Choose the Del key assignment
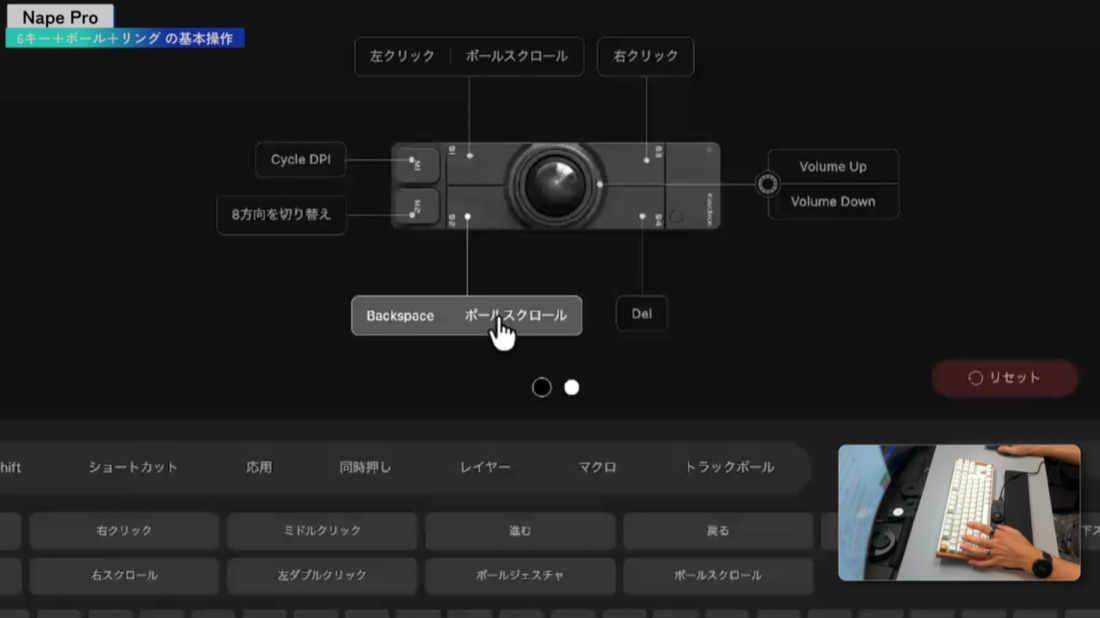Image resolution: width=1100 pixels, height=618 pixels. 641,314
